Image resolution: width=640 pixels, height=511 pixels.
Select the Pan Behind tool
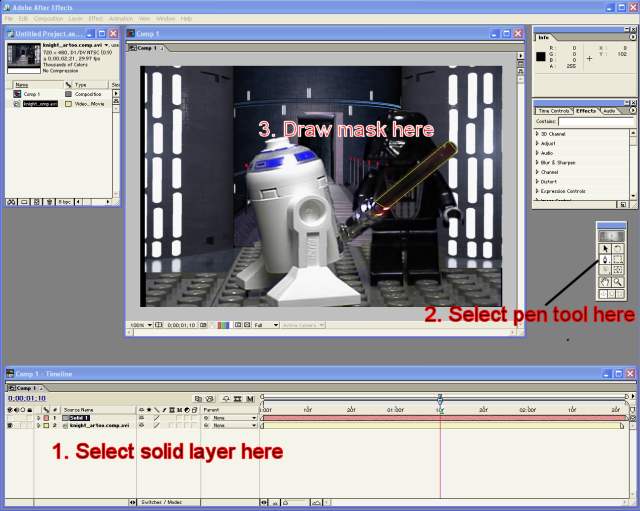point(618,270)
